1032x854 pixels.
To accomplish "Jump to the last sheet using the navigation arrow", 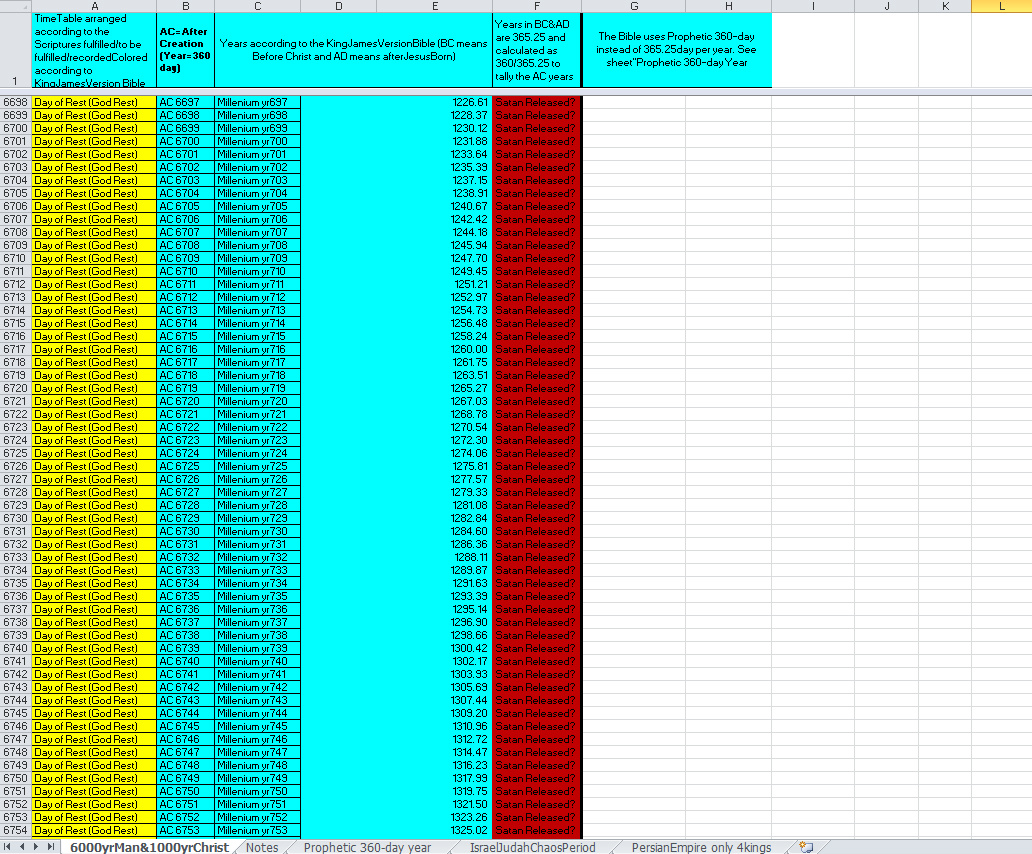I will pyautogui.click(x=51, y=847).
